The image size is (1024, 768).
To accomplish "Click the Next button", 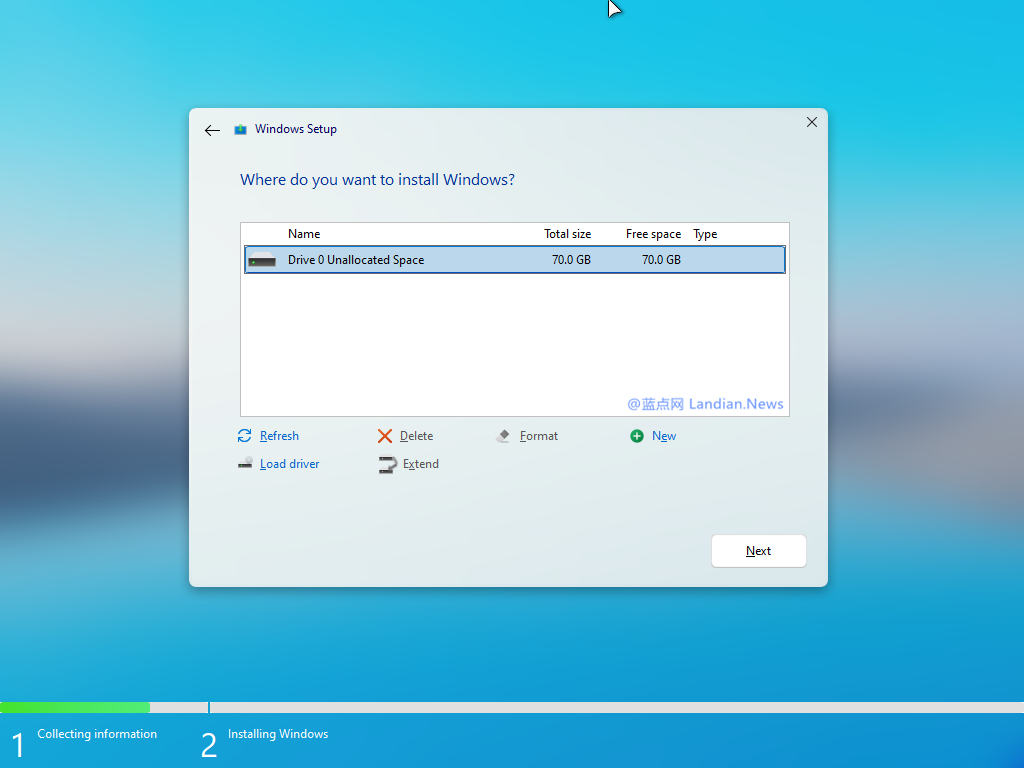I will pyautogui.click(x=758, y=551).
